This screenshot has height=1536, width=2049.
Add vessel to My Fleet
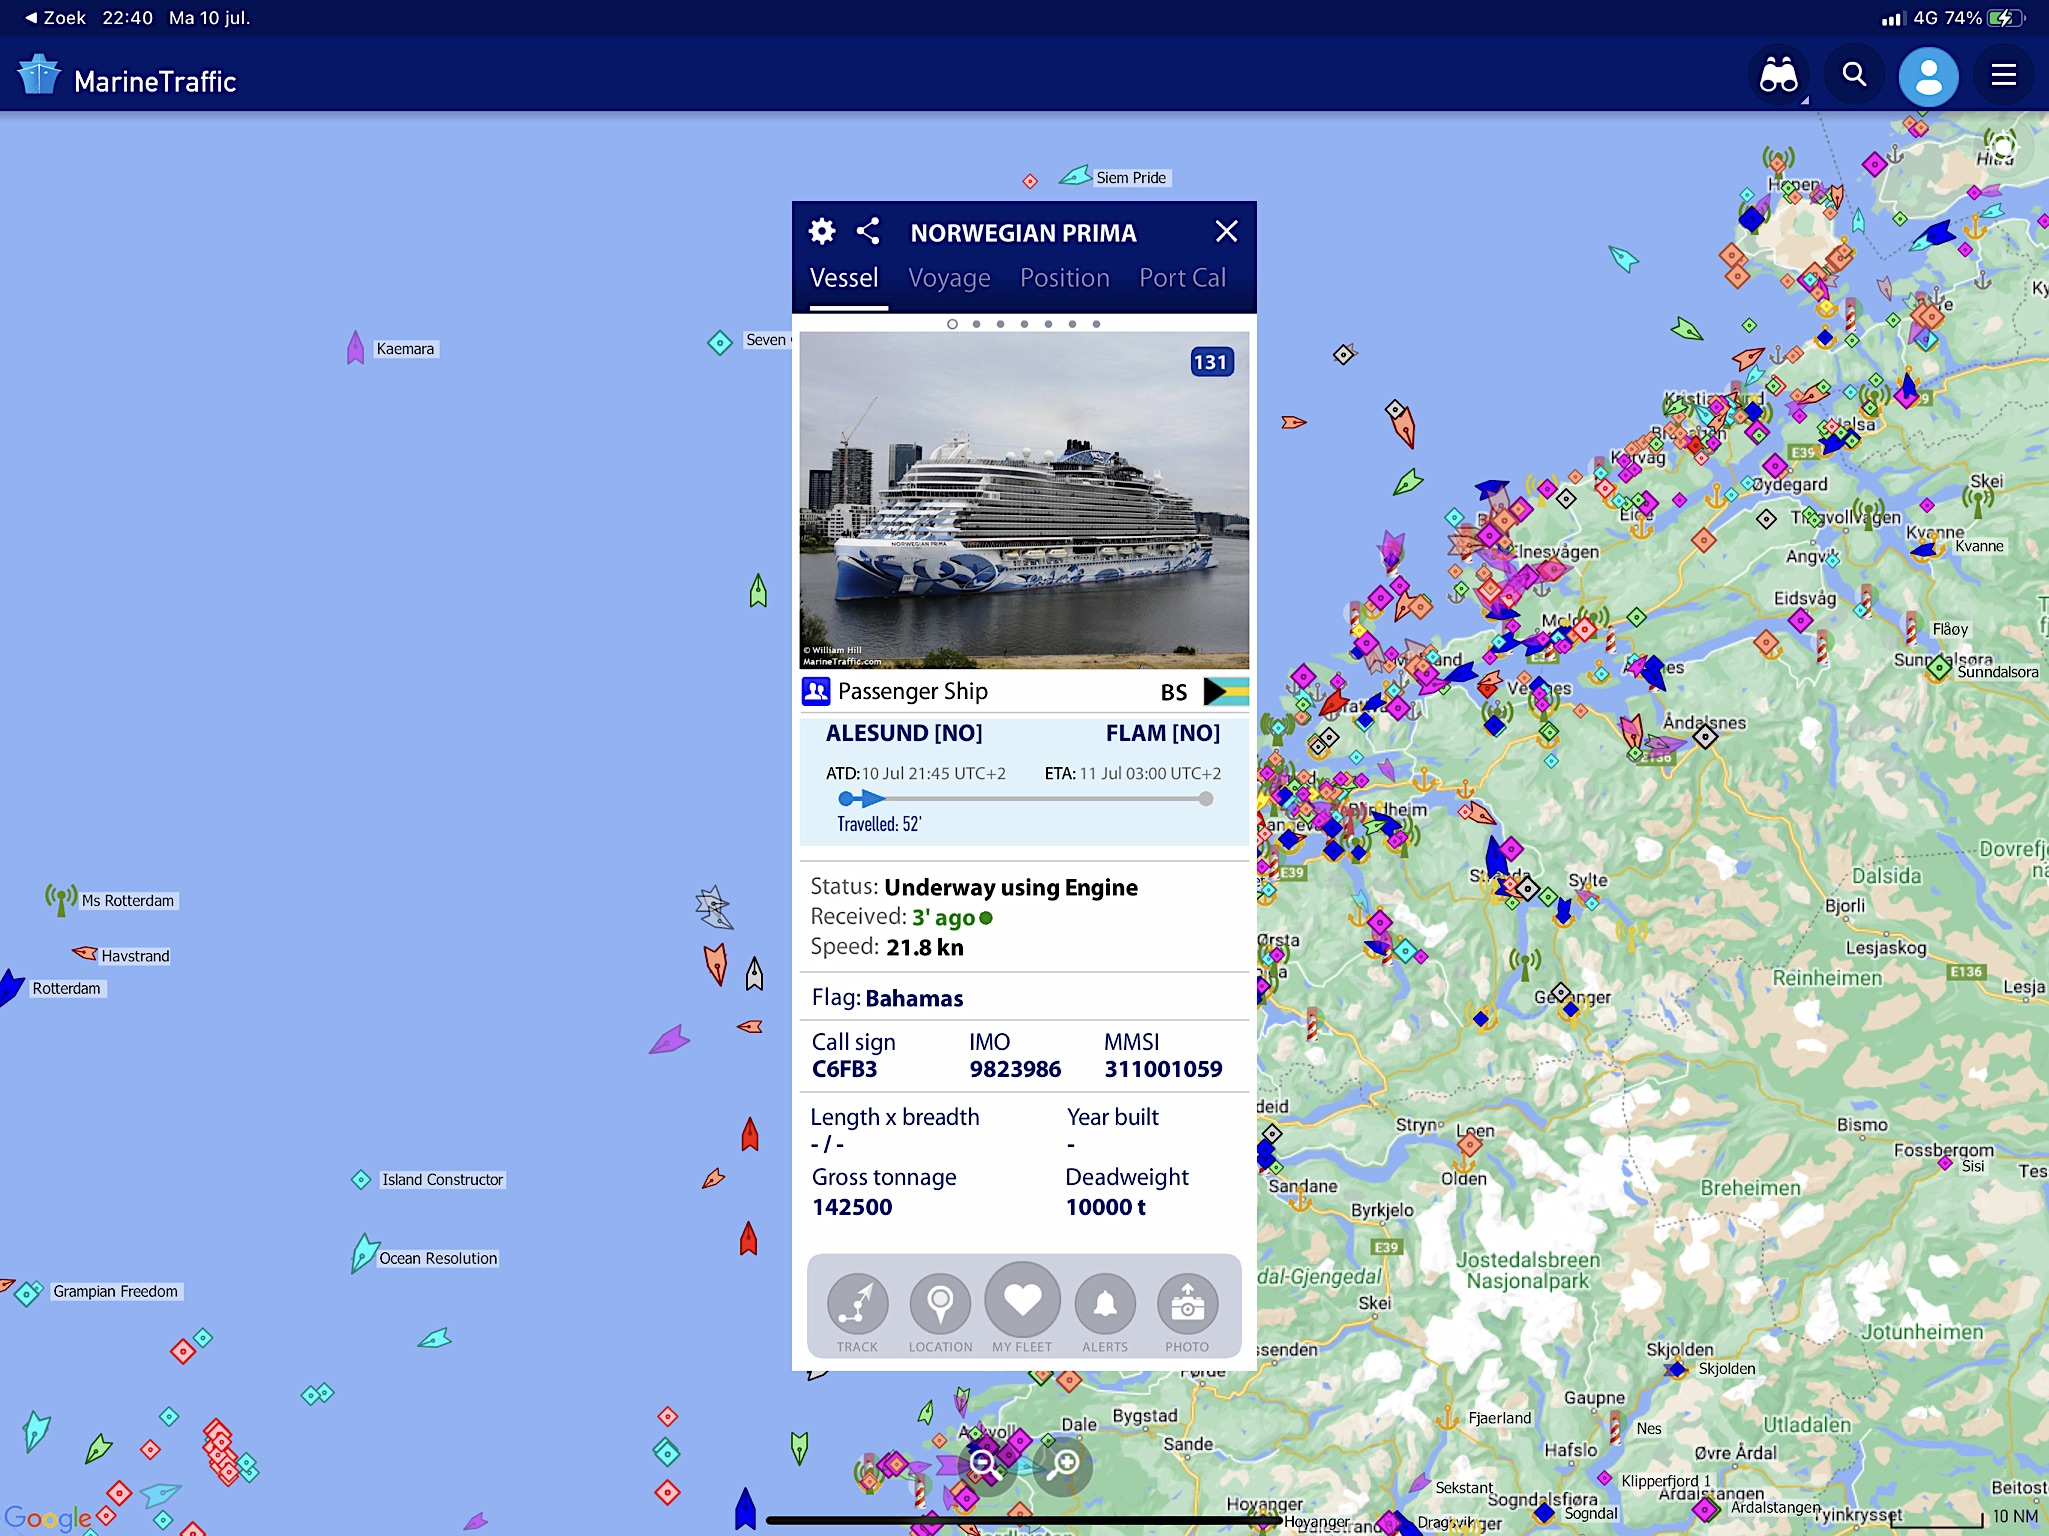(1022, 1301)
